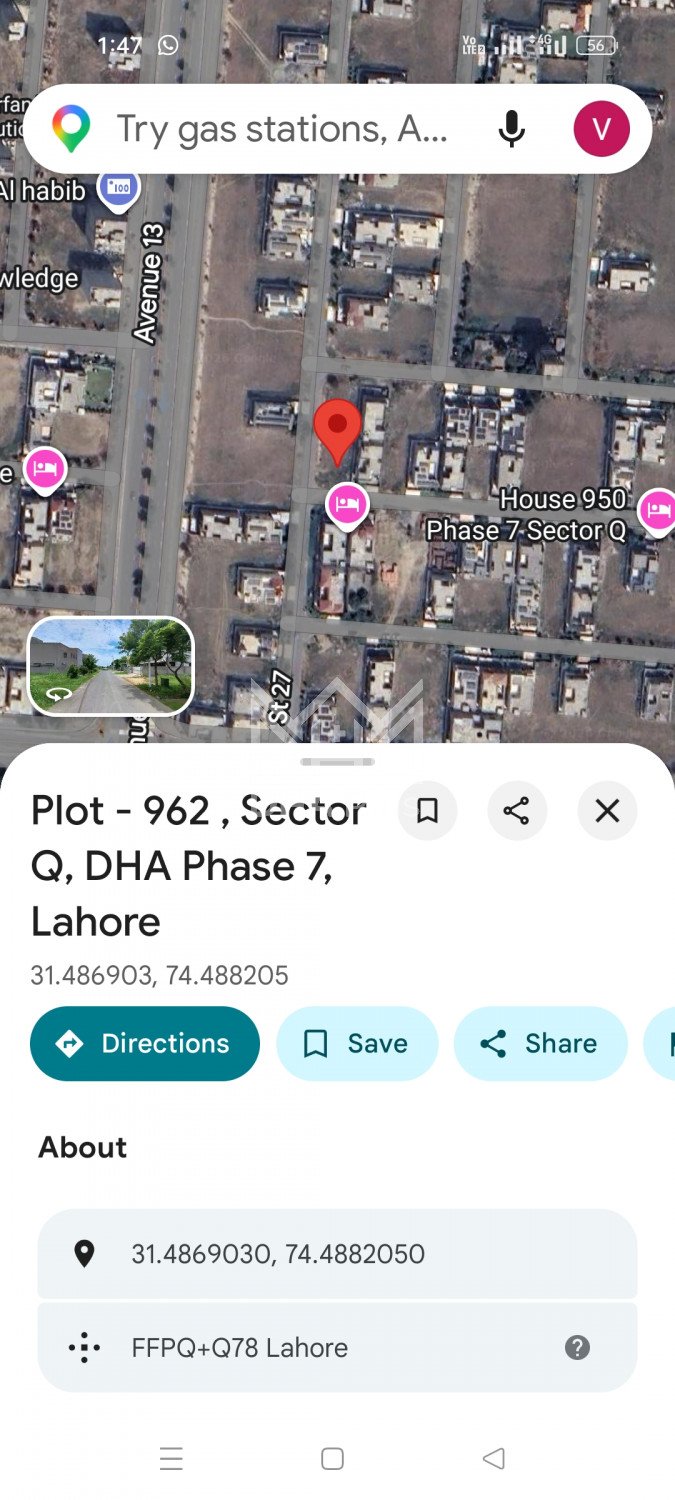Tap the voice search microphone icon
Screen dimensions: 675x1500
click(511, 129)
